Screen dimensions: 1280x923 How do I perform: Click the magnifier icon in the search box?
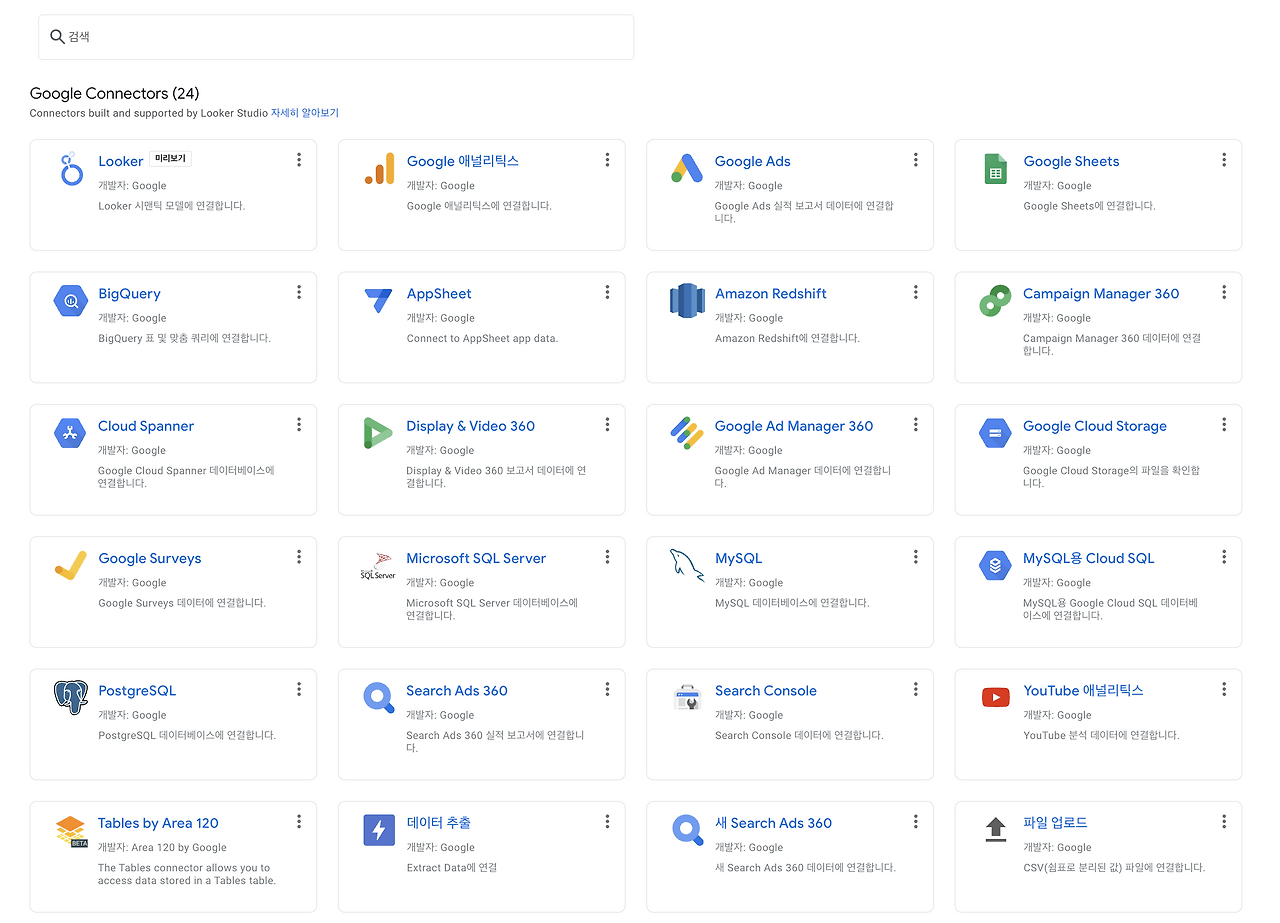(57, 37)
